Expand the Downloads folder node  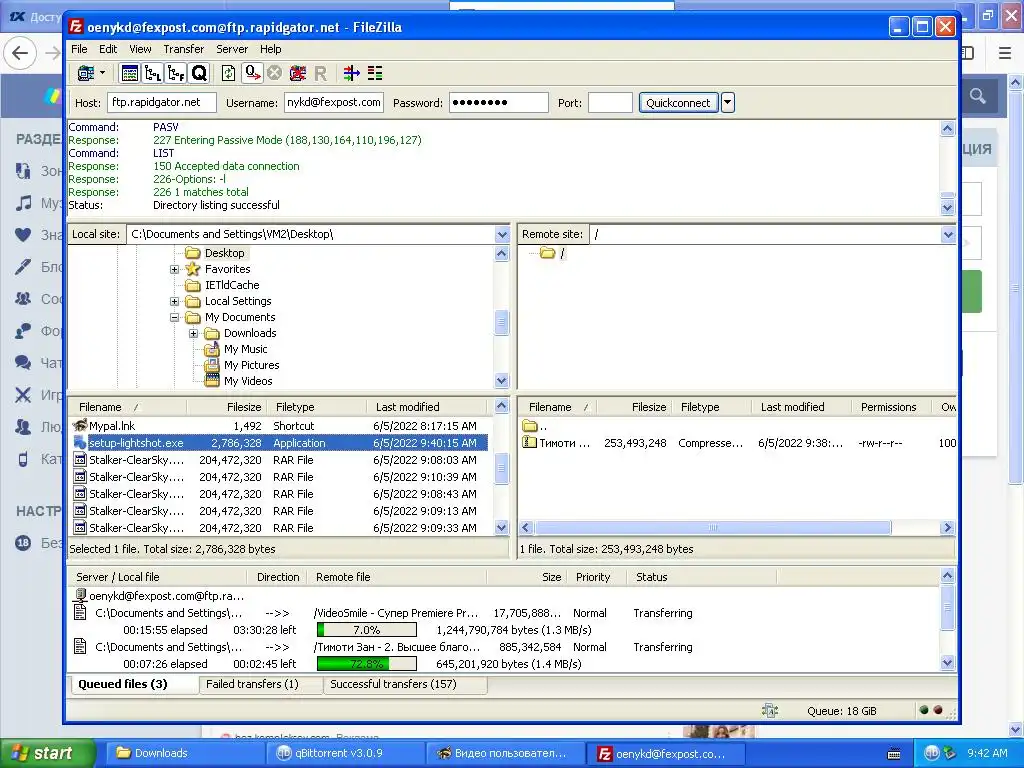coord(193,333)
